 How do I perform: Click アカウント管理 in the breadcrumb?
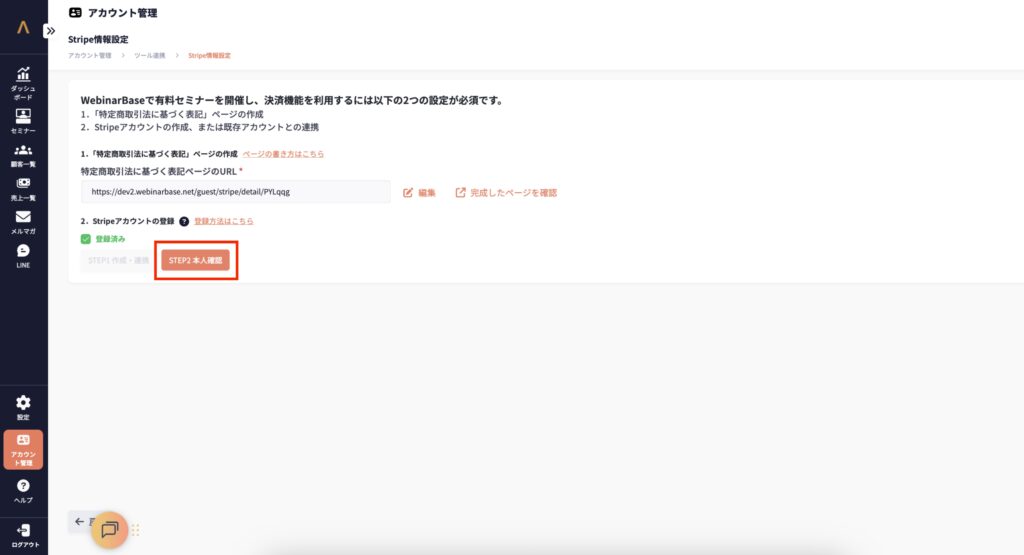click(x=90, y=56)
